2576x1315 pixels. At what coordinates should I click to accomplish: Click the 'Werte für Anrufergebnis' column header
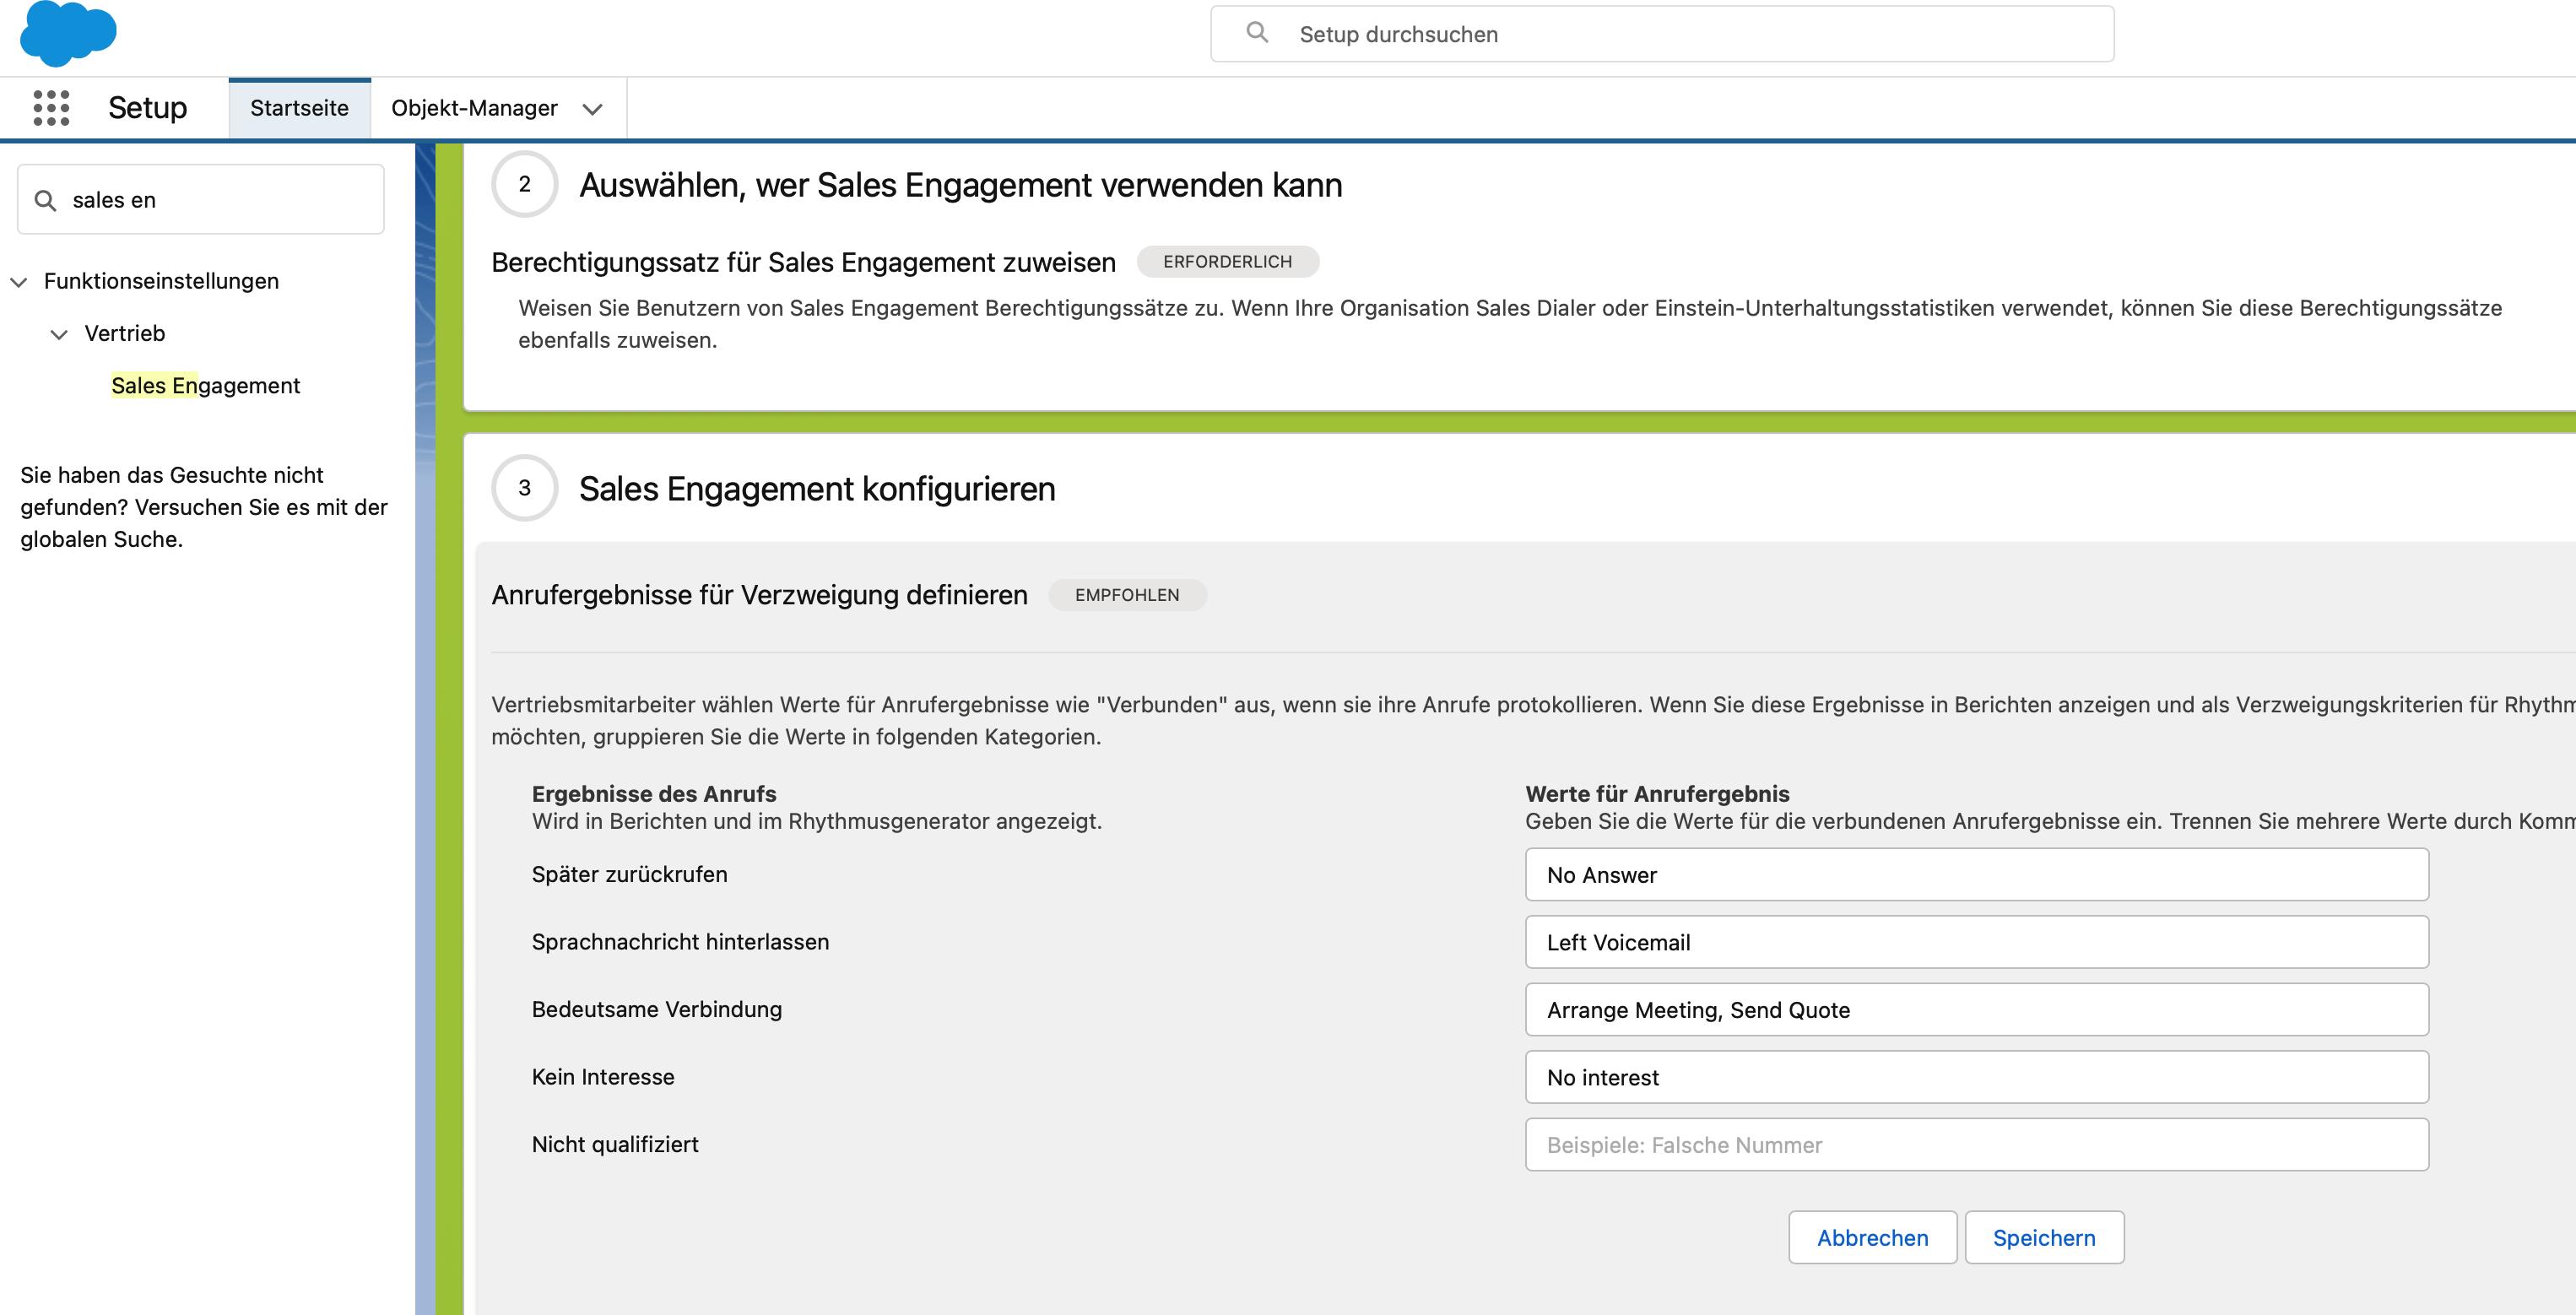click(x=1657, y=794)
